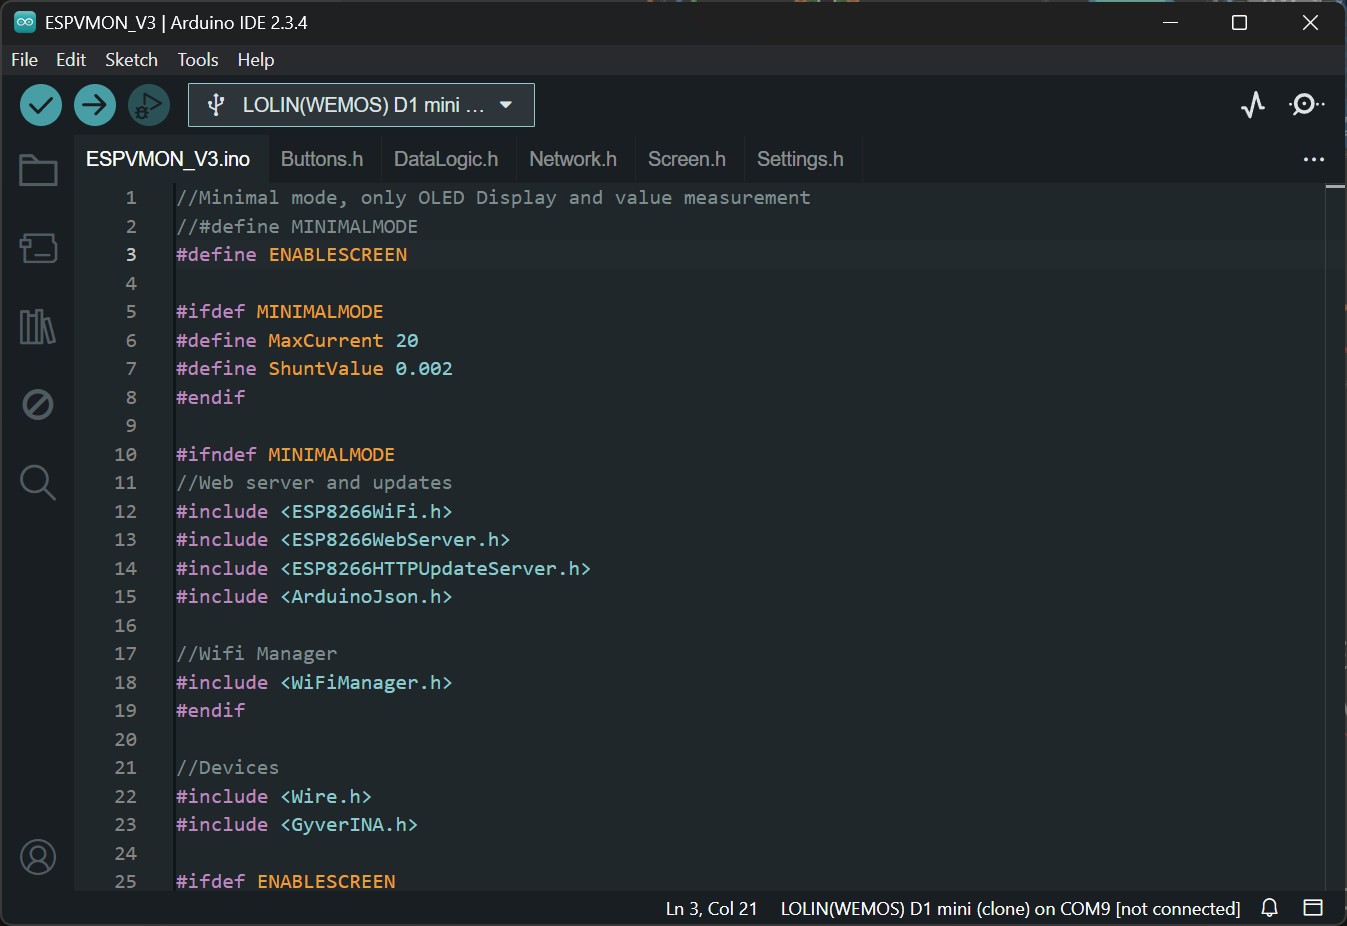Open the sidebar Debug panel icon
The width and height of the screenshot is (1347, 926).
pos(38,405)
